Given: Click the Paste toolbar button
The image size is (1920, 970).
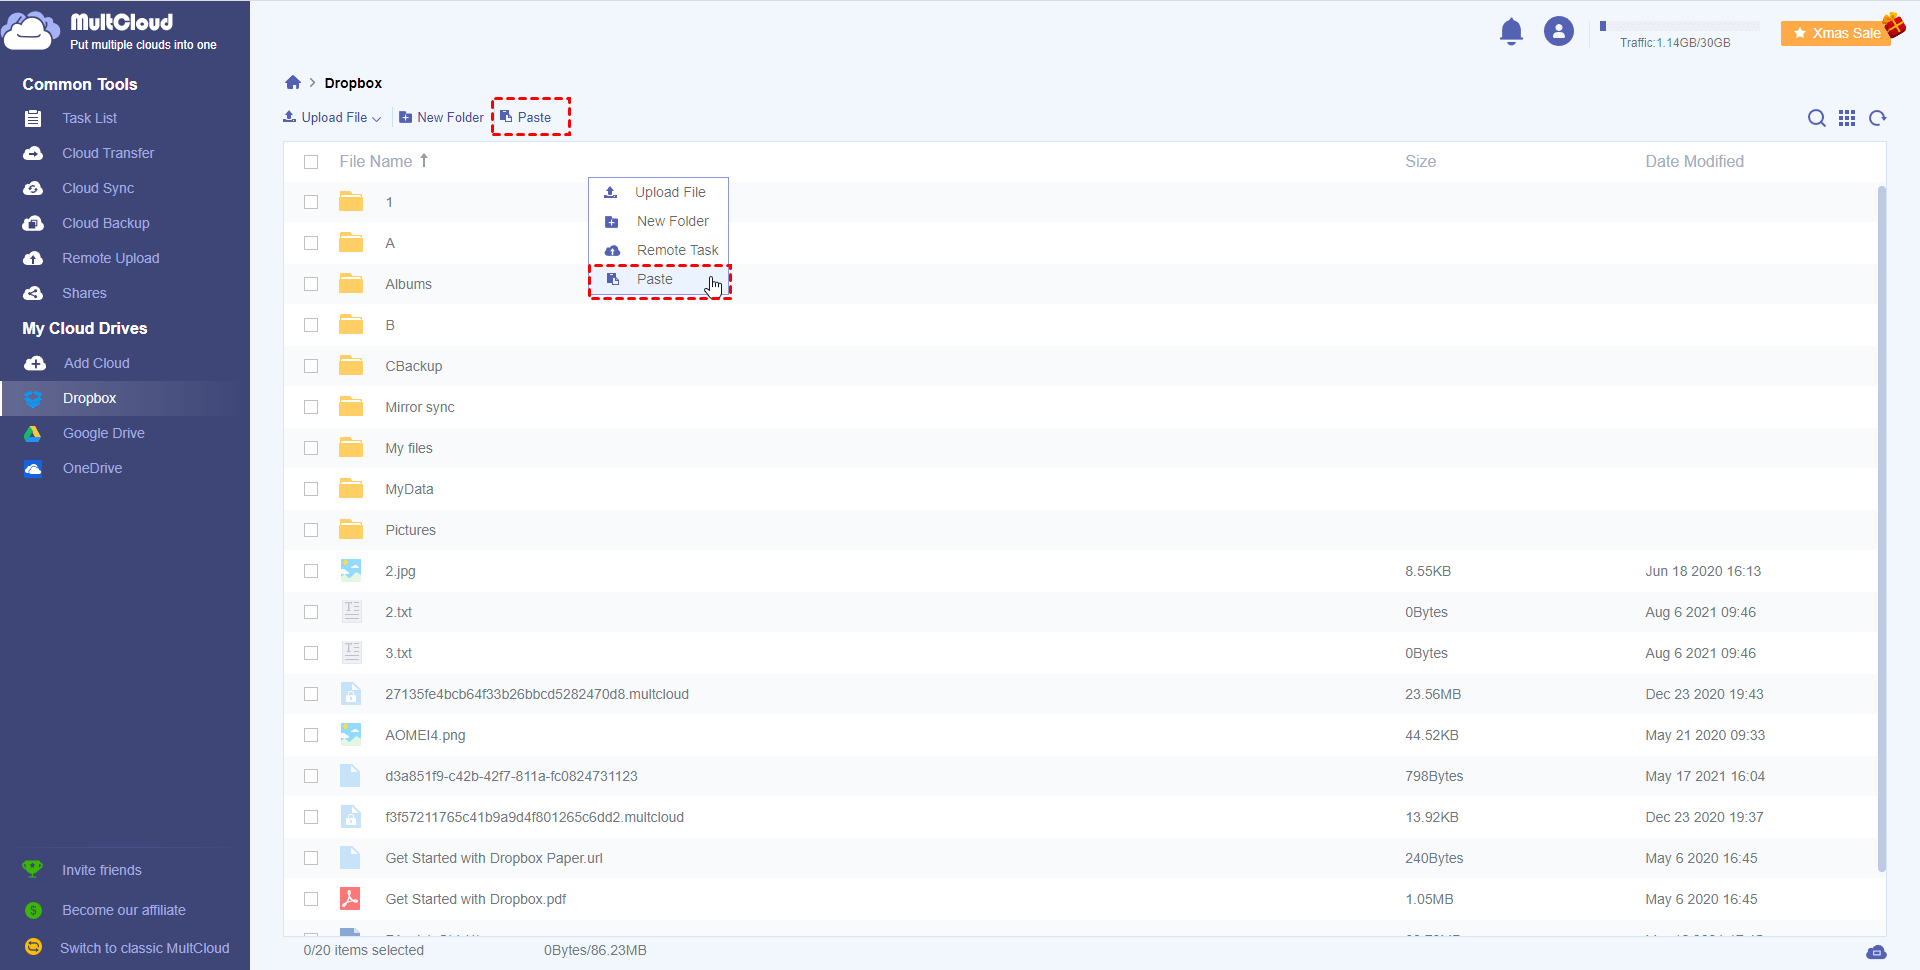Looking at the screenshot, I should coord(526,117).
